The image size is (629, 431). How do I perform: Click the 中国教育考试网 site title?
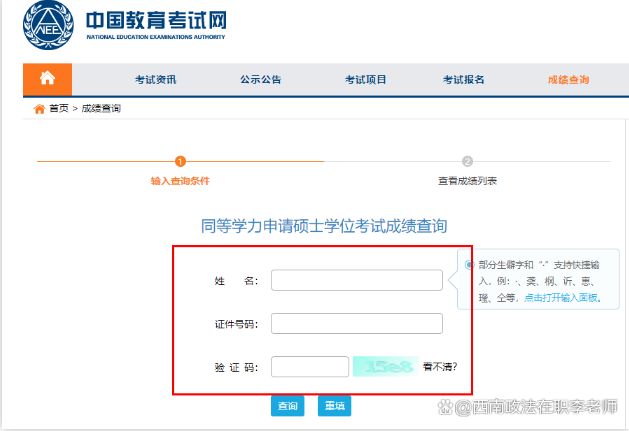pyautogui.click(x=156, y=20)
